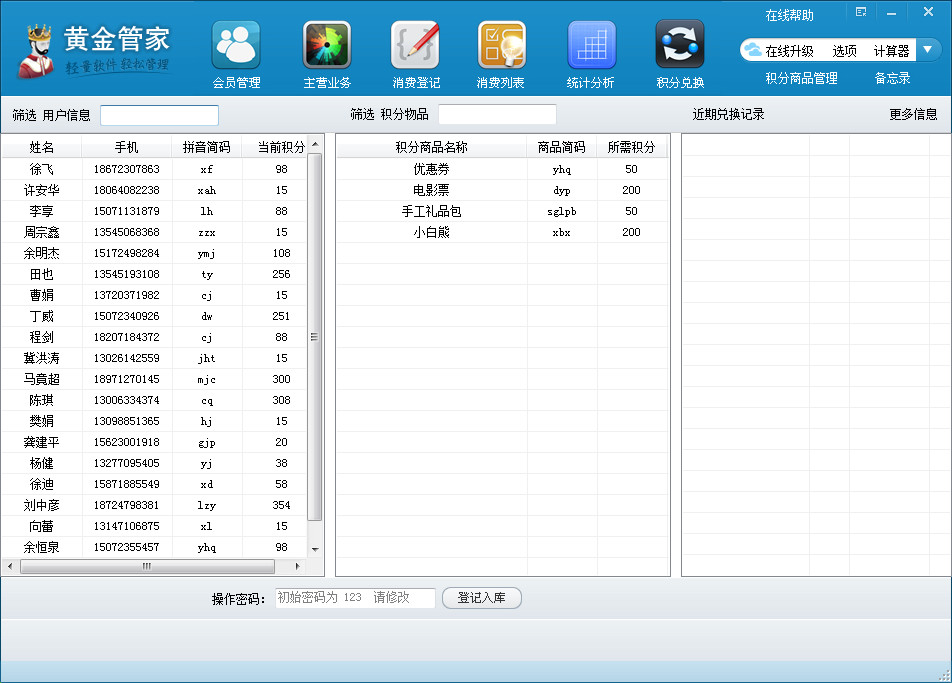952x683 pixels.
Task: Sort by 所需积分 column header
Action: (631, 147)
